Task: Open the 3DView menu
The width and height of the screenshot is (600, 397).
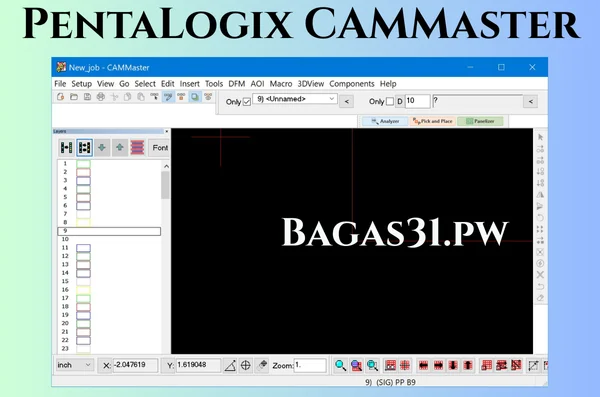Action: click(311, 84)
